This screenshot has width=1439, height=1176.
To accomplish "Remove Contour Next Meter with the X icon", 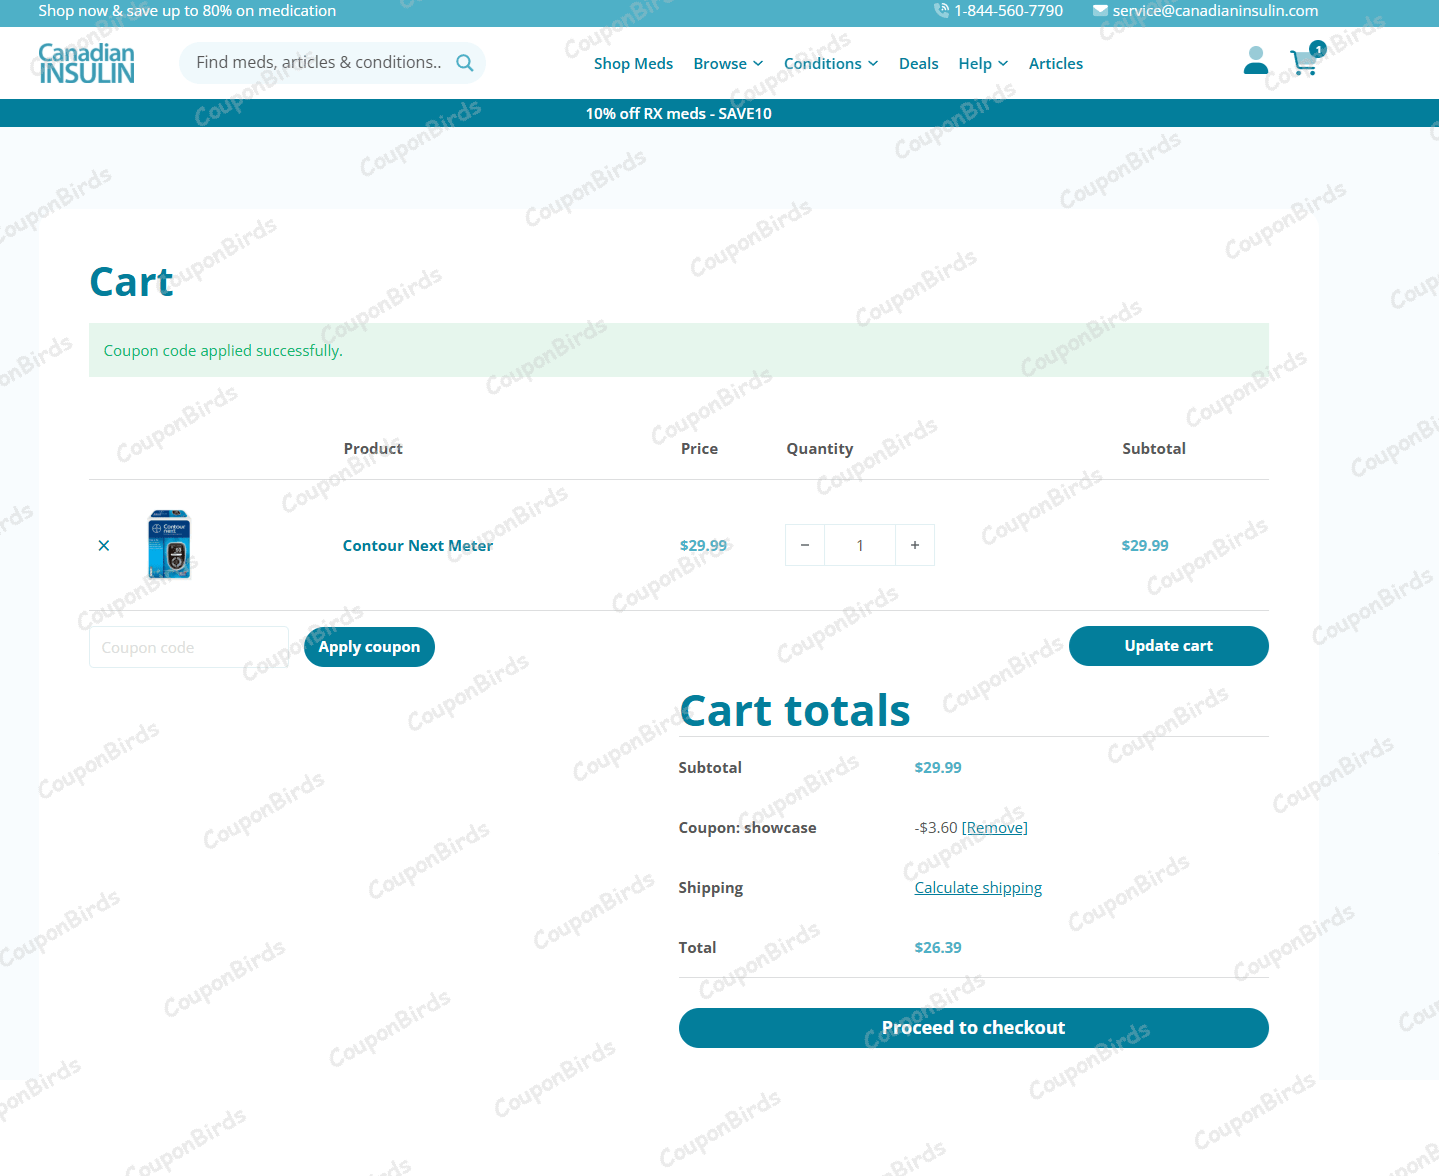I will point(104,546).
